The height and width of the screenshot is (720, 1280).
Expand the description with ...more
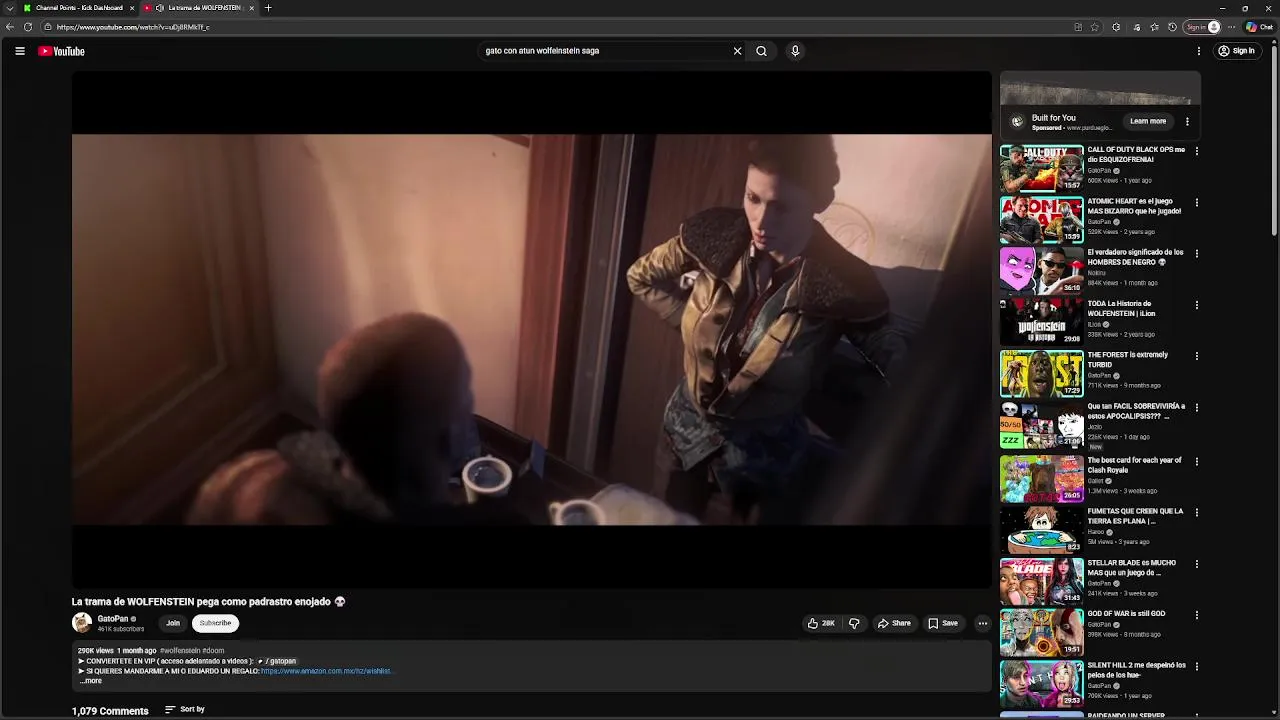coord(90,681)
